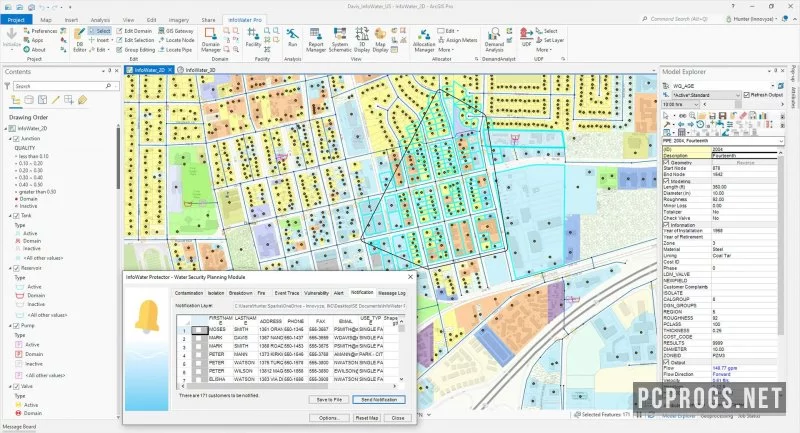This screenshot has height=433, width=800.
Task: Click the Locate Pipe tool
Action: [x=175, y=49]
